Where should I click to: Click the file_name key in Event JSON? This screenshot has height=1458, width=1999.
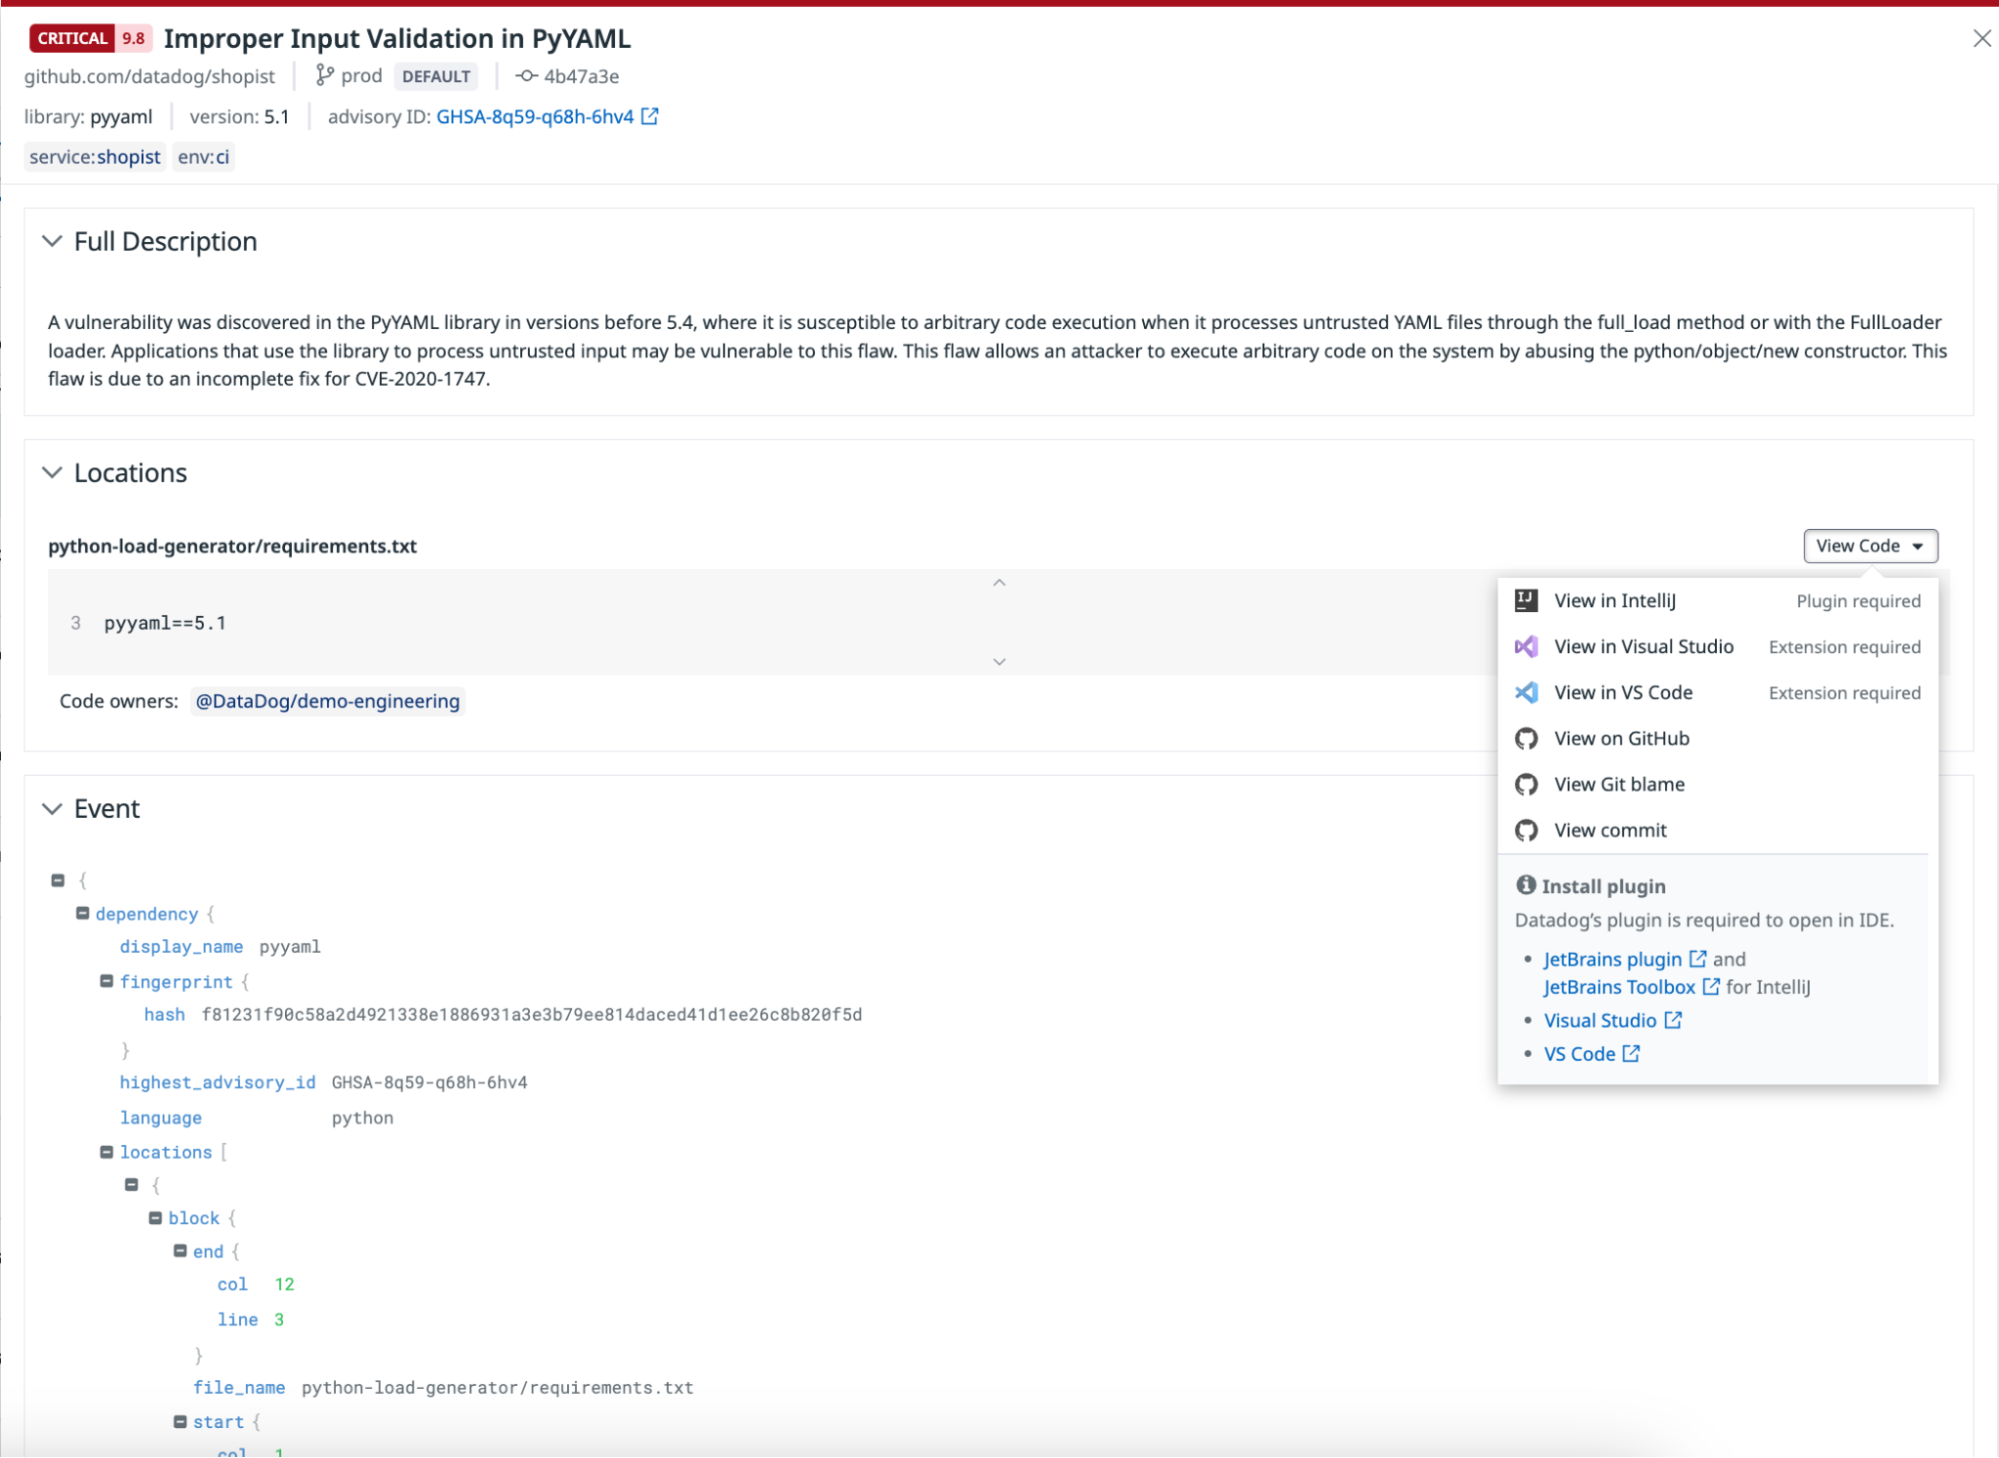[239, 1388]
